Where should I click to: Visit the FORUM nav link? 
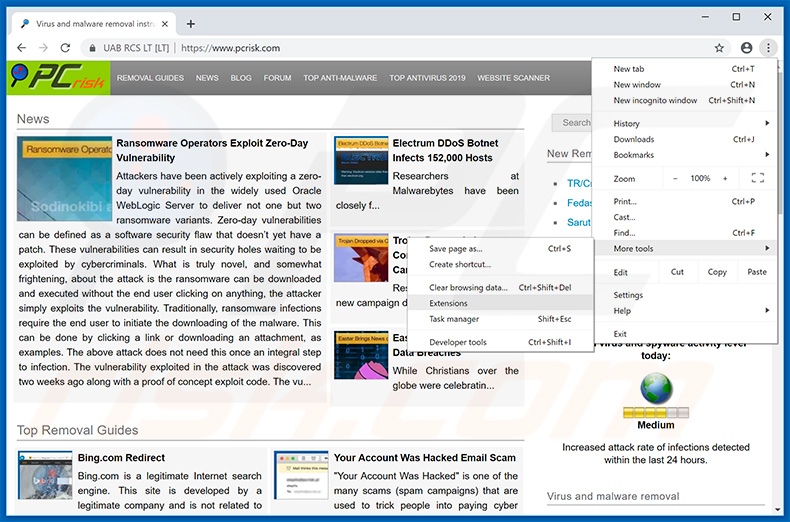[x=277, y=78]
